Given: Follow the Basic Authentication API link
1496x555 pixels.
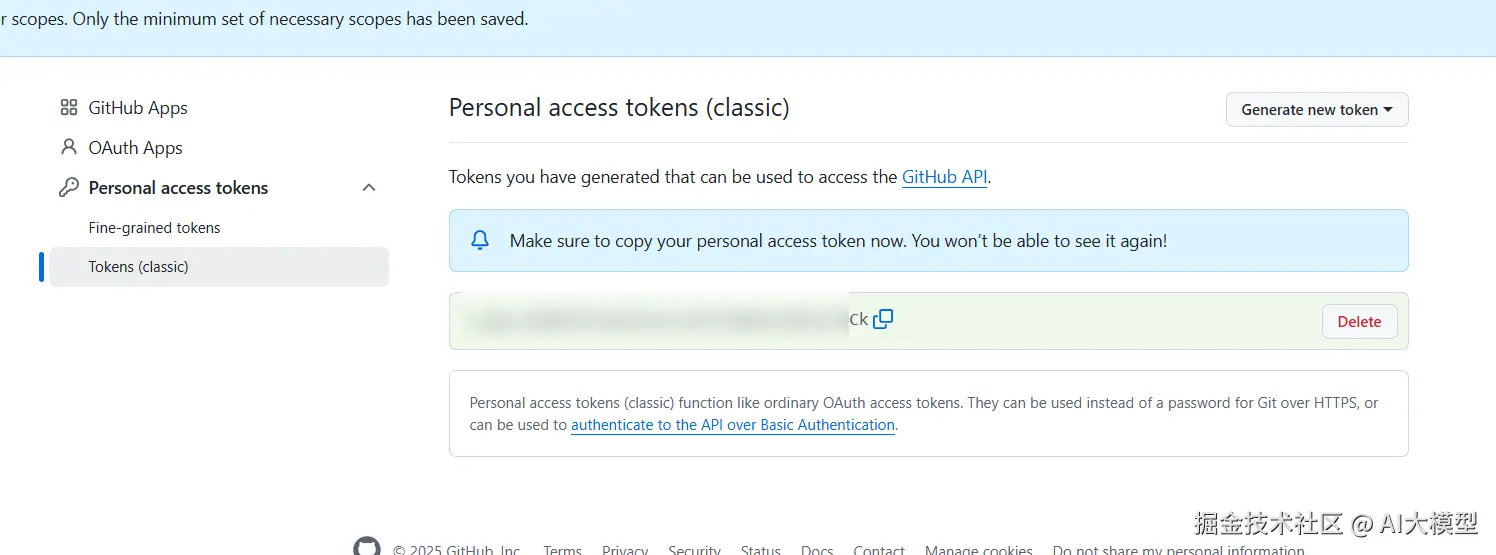Looking at the screenshot, I should (x=732, y=425).
